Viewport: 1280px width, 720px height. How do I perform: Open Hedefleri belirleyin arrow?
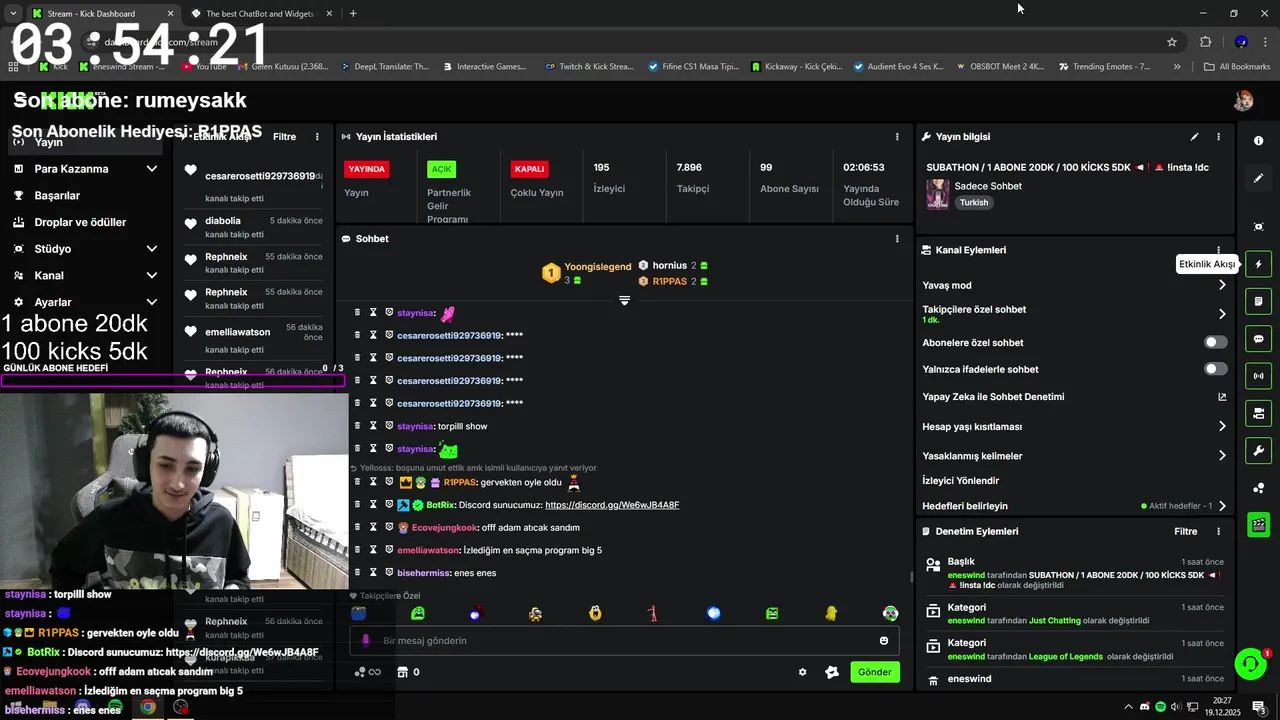pyautogui.click(x=1222, y=506)
